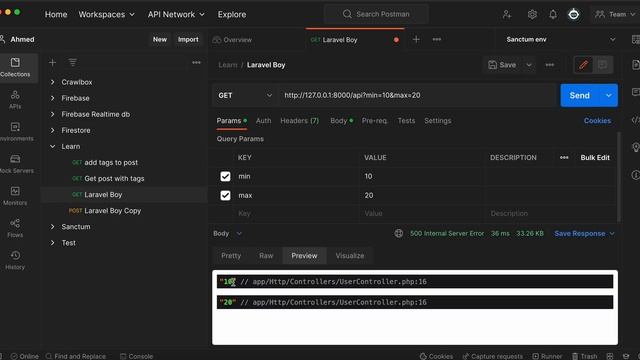Open request more actions dots beside Save
This screenshot has width=640, height=360.
pos(550,65)
